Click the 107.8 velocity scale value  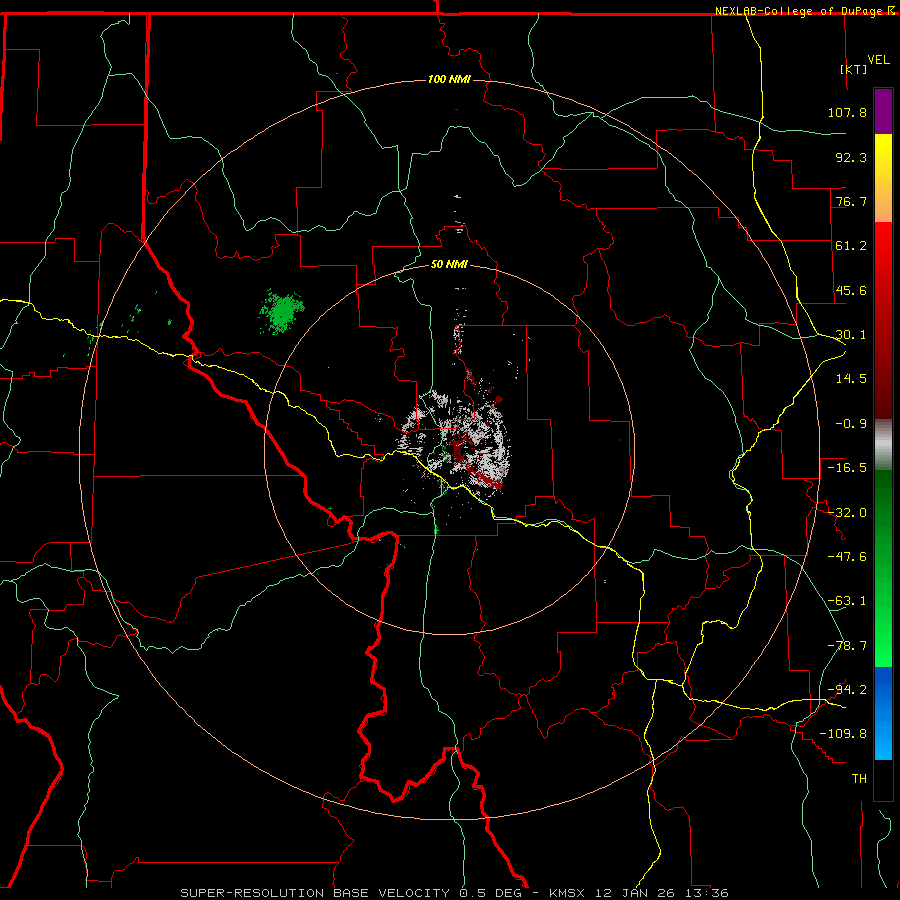point(847,112)
